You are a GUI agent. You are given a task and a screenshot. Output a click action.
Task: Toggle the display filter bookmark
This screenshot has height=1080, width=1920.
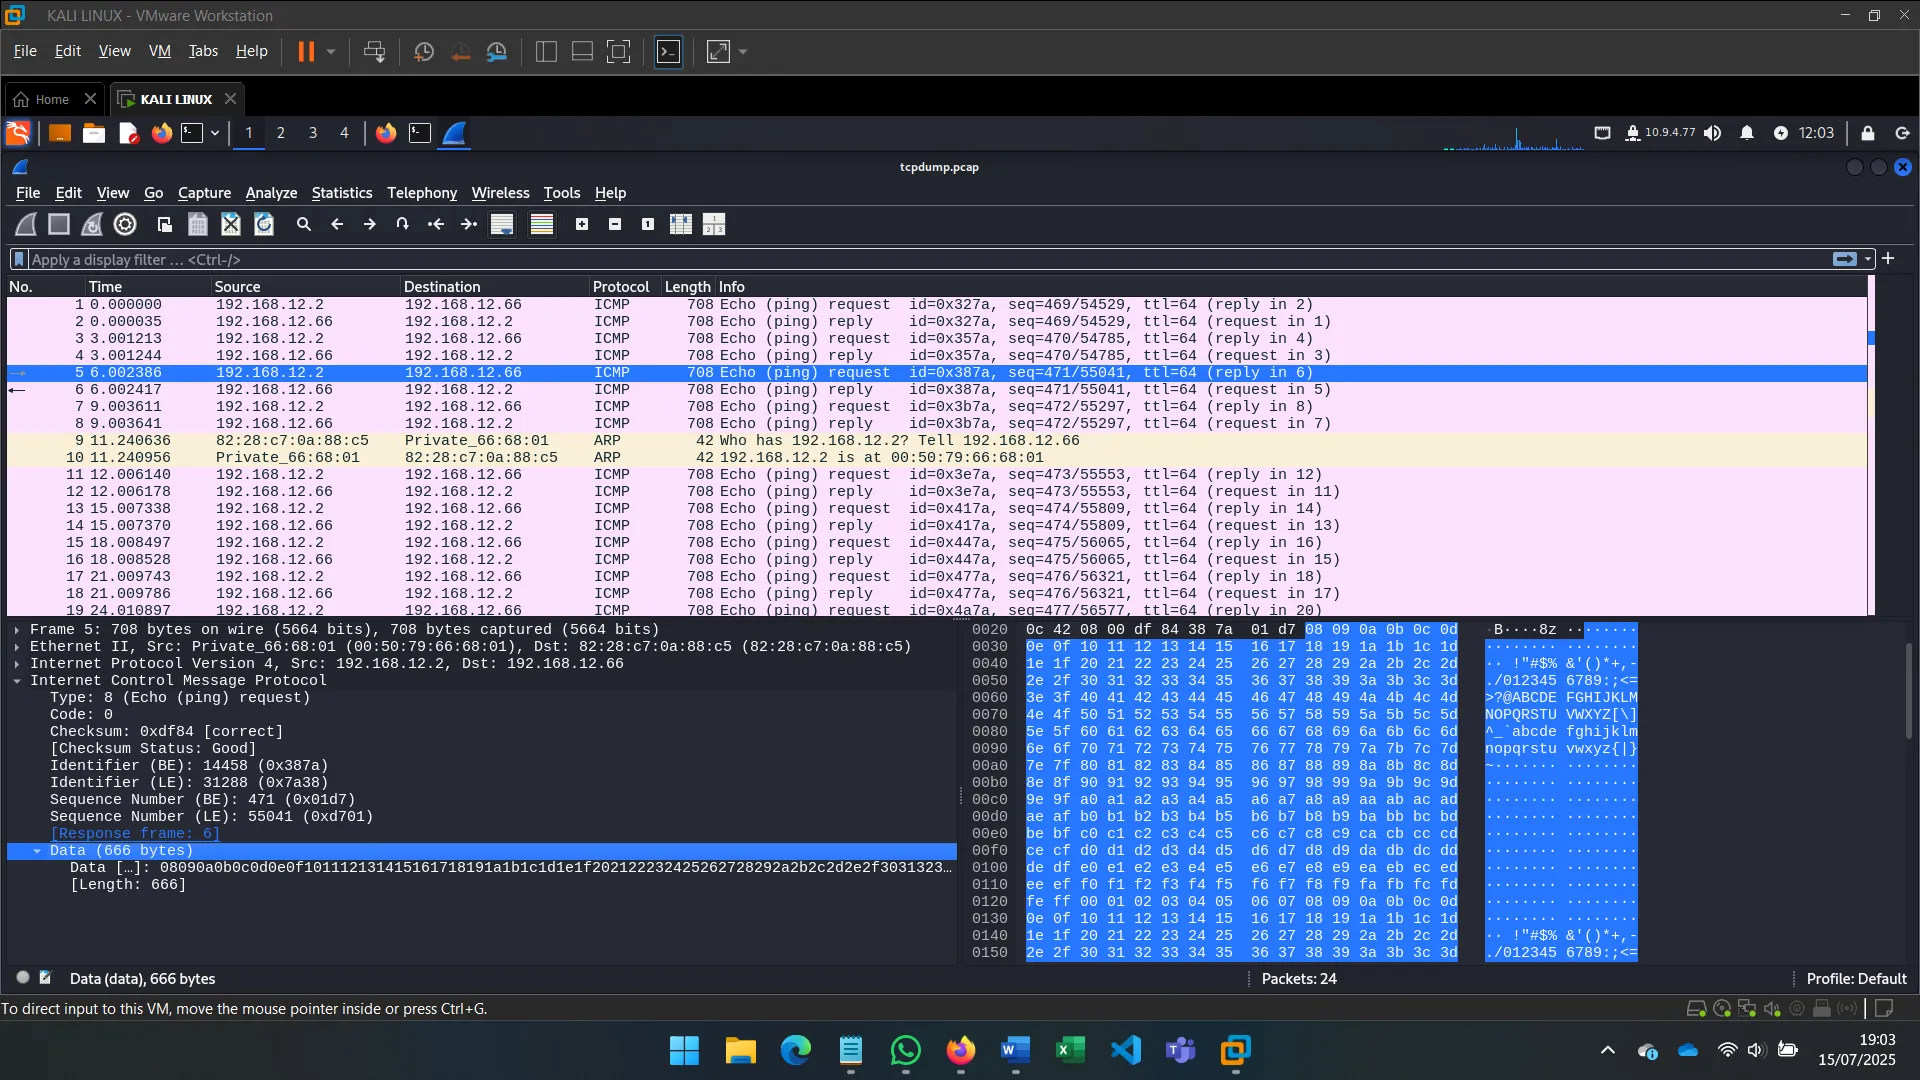(18, 259)
